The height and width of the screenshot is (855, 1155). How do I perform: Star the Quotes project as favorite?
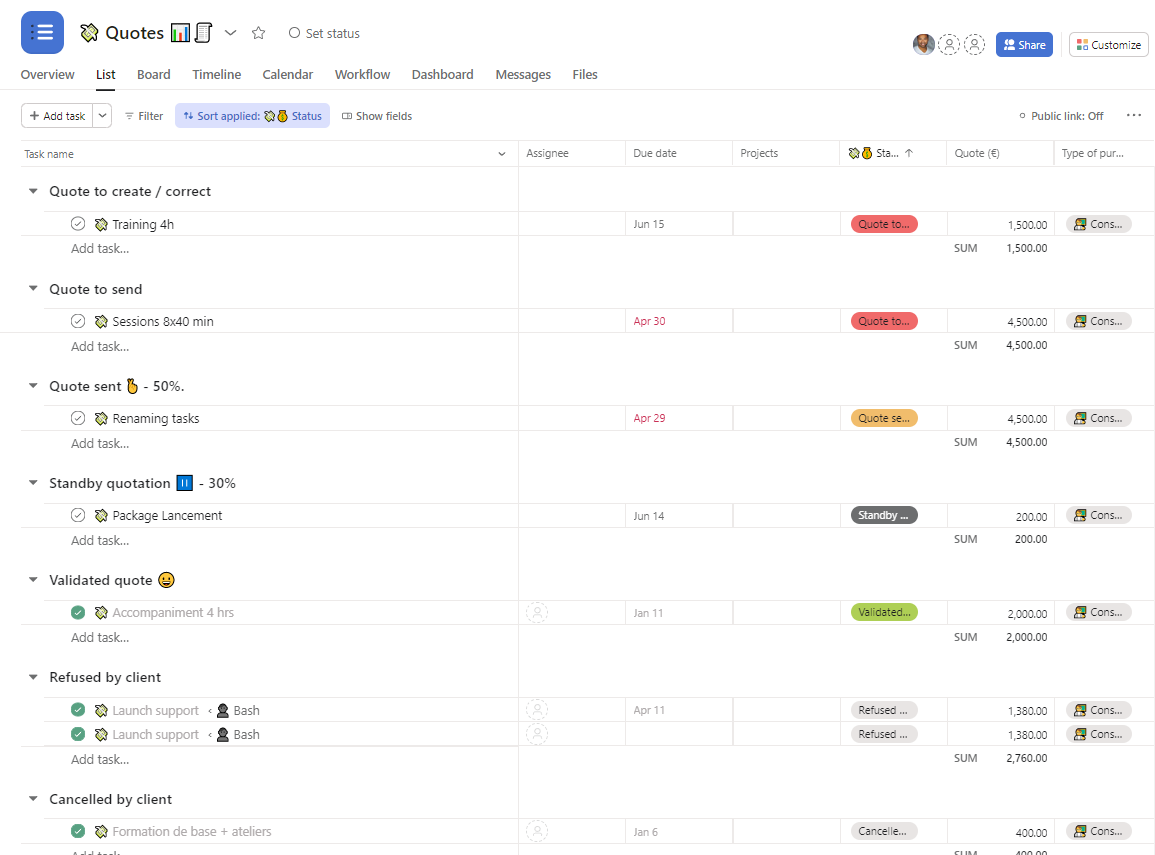[259, 33]
